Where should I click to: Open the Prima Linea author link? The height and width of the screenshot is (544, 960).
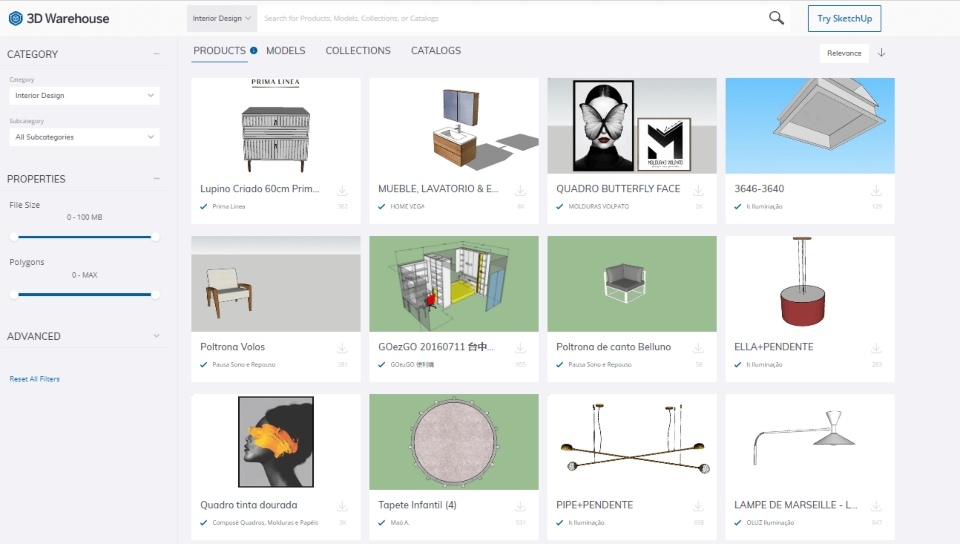tap(228, 206)
